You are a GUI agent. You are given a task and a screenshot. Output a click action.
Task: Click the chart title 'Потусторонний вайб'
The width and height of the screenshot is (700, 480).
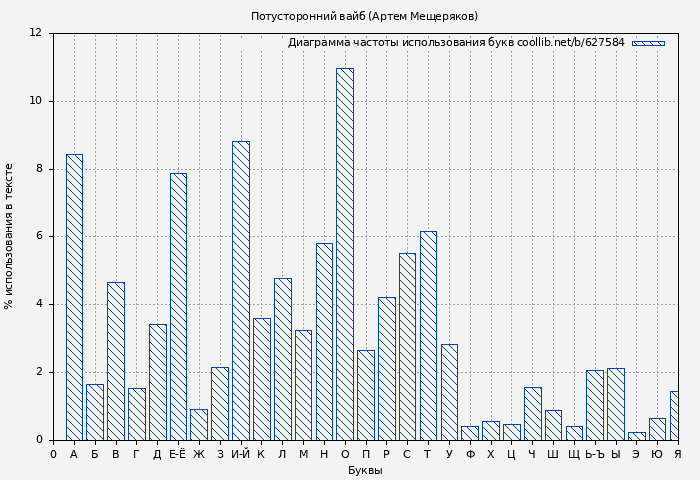(364, 16)
